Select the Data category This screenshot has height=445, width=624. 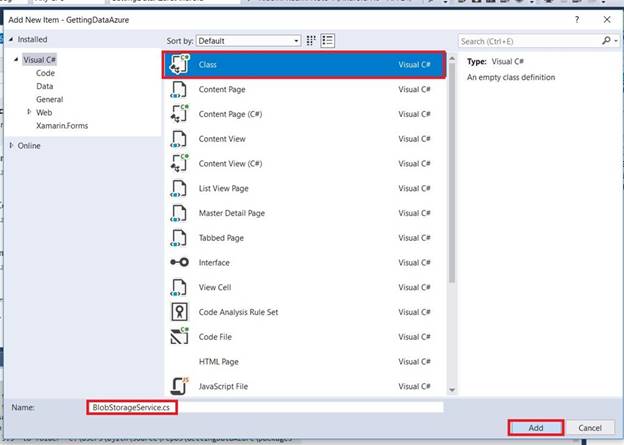click(45, 86)
